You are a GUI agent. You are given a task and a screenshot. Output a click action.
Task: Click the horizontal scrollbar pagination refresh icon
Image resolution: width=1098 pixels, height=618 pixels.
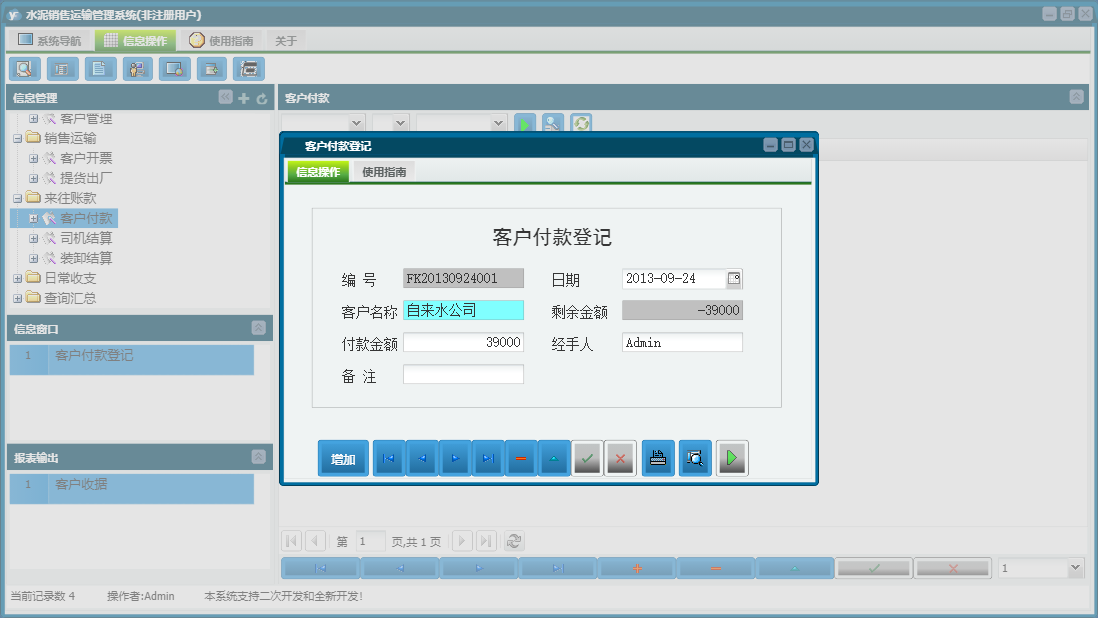514,540
